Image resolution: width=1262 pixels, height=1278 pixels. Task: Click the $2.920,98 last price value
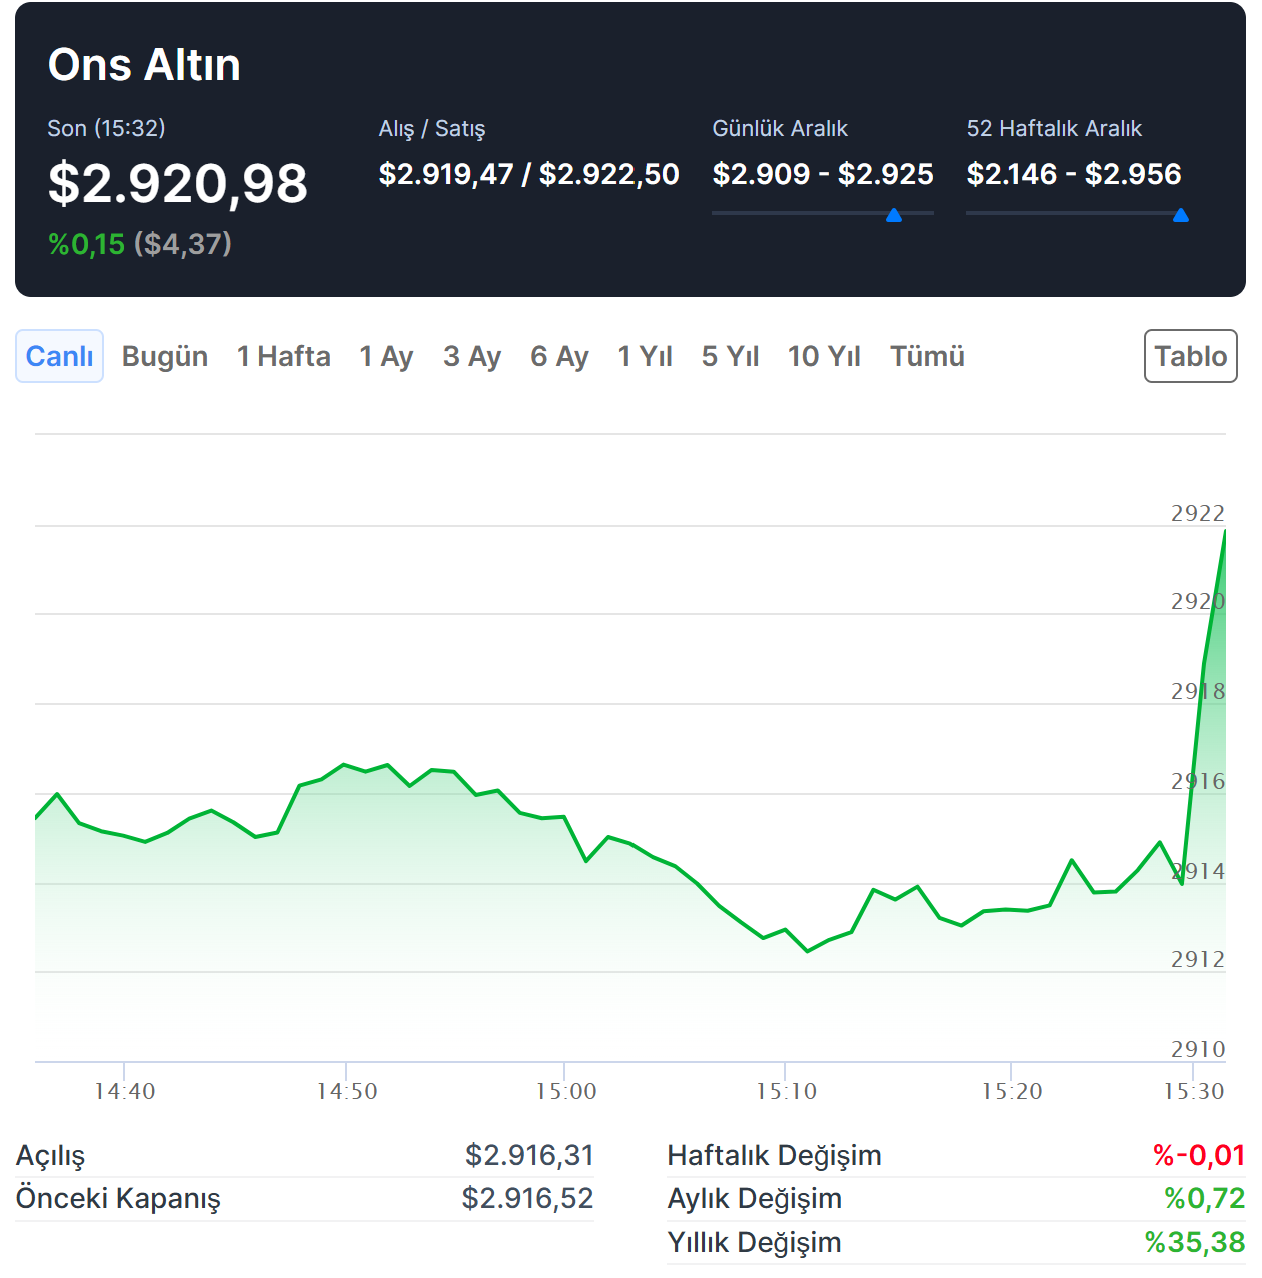[x=178, y=184]
